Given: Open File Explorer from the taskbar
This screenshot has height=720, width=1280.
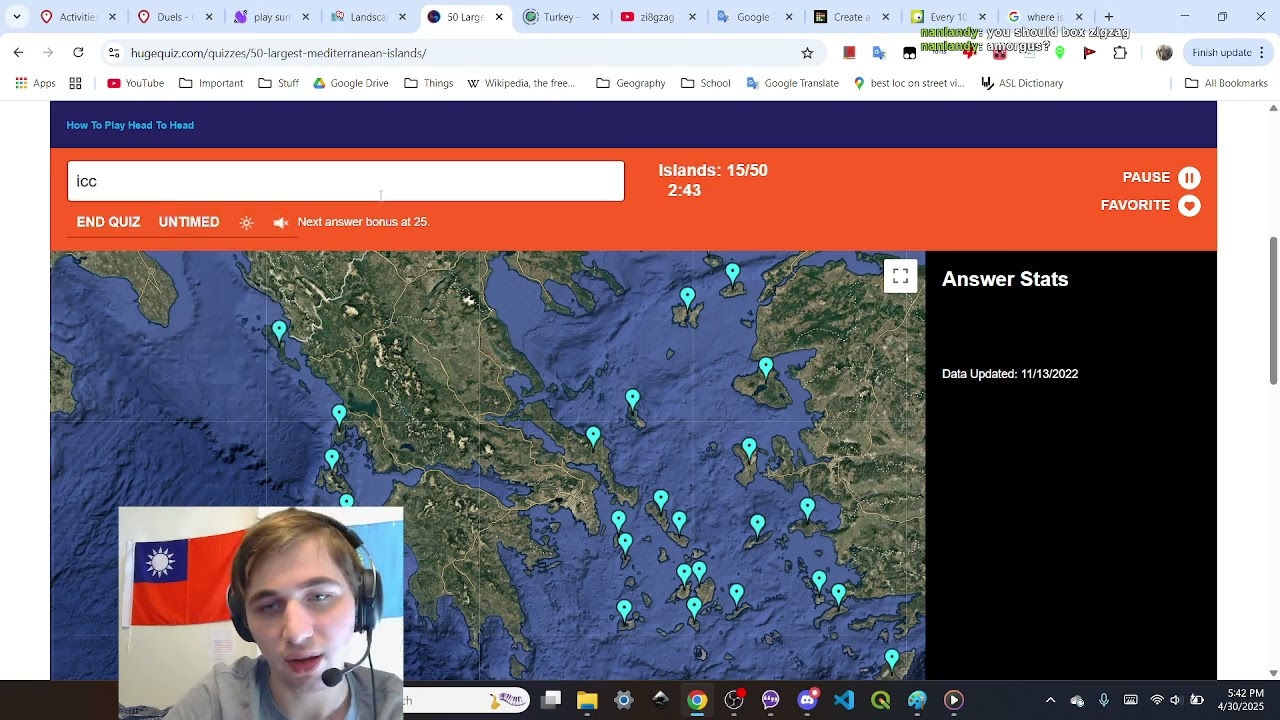Looking at the screenshot, I should click(x=587, y=700).
